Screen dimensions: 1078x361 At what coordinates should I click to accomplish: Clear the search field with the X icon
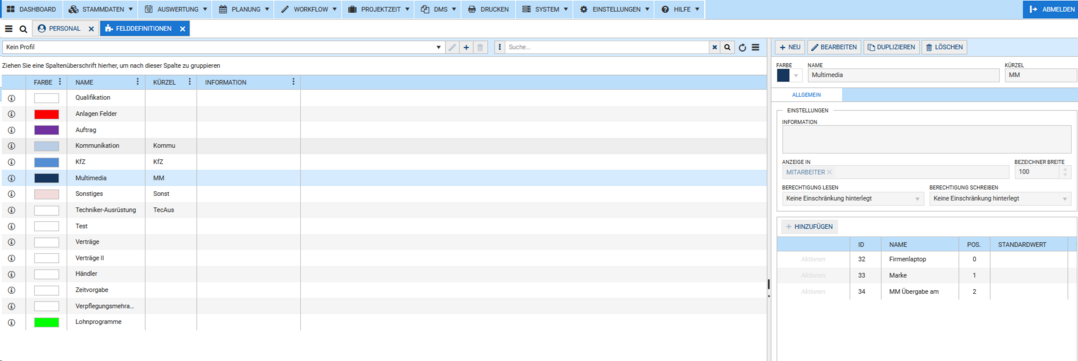[715, 47]
